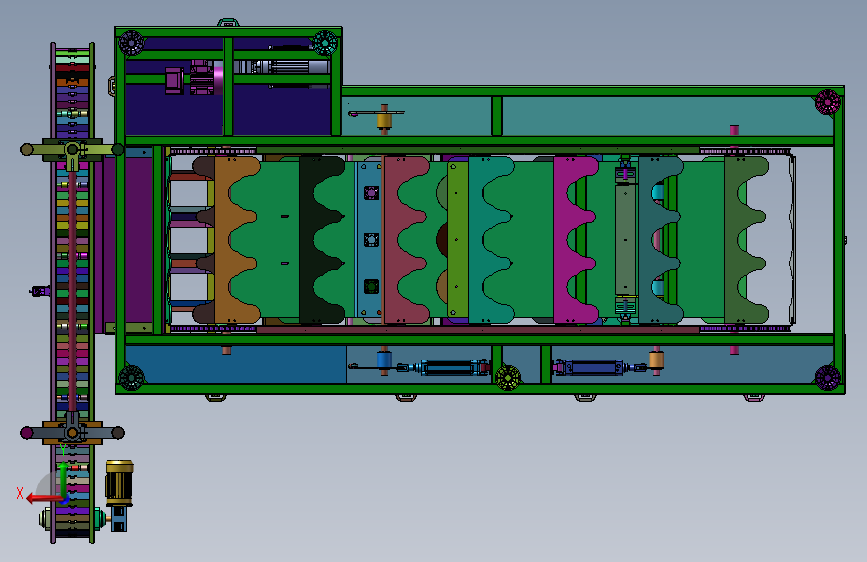This screenshot has width=867, height=562.
Task: Select the magenta caster wheel at top right
Action: point(828,102)
